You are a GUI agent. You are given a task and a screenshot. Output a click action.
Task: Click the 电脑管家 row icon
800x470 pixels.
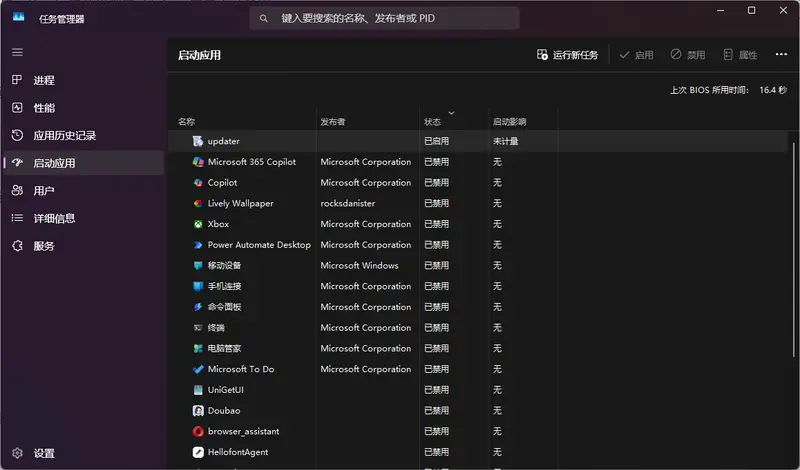pyautogui.click(x=198, y=349)
